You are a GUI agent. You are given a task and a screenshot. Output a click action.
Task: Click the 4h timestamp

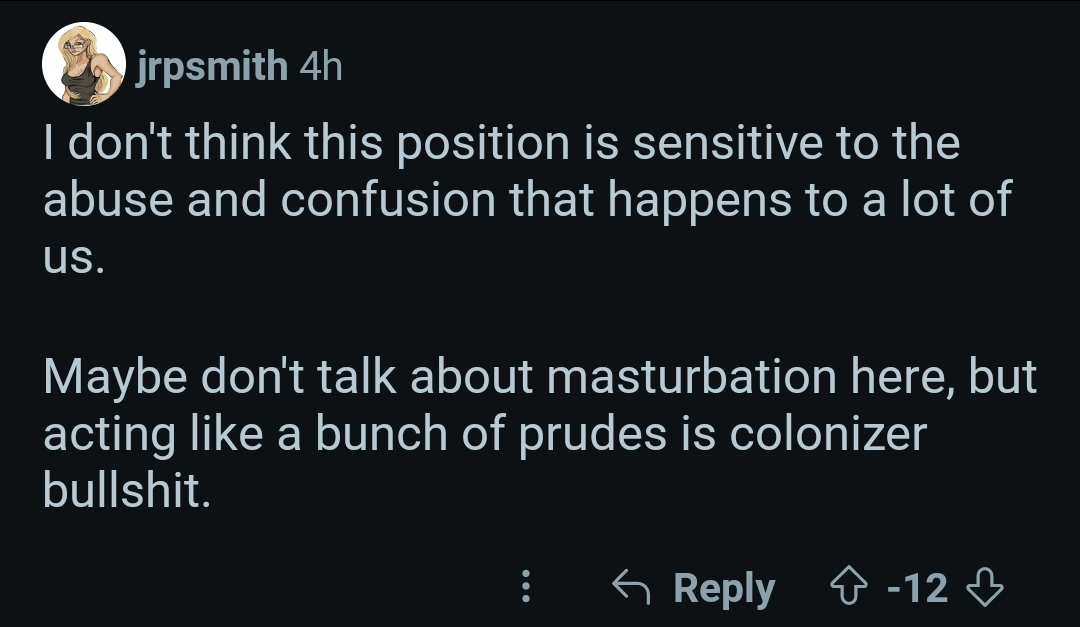(x=320, y=67)
